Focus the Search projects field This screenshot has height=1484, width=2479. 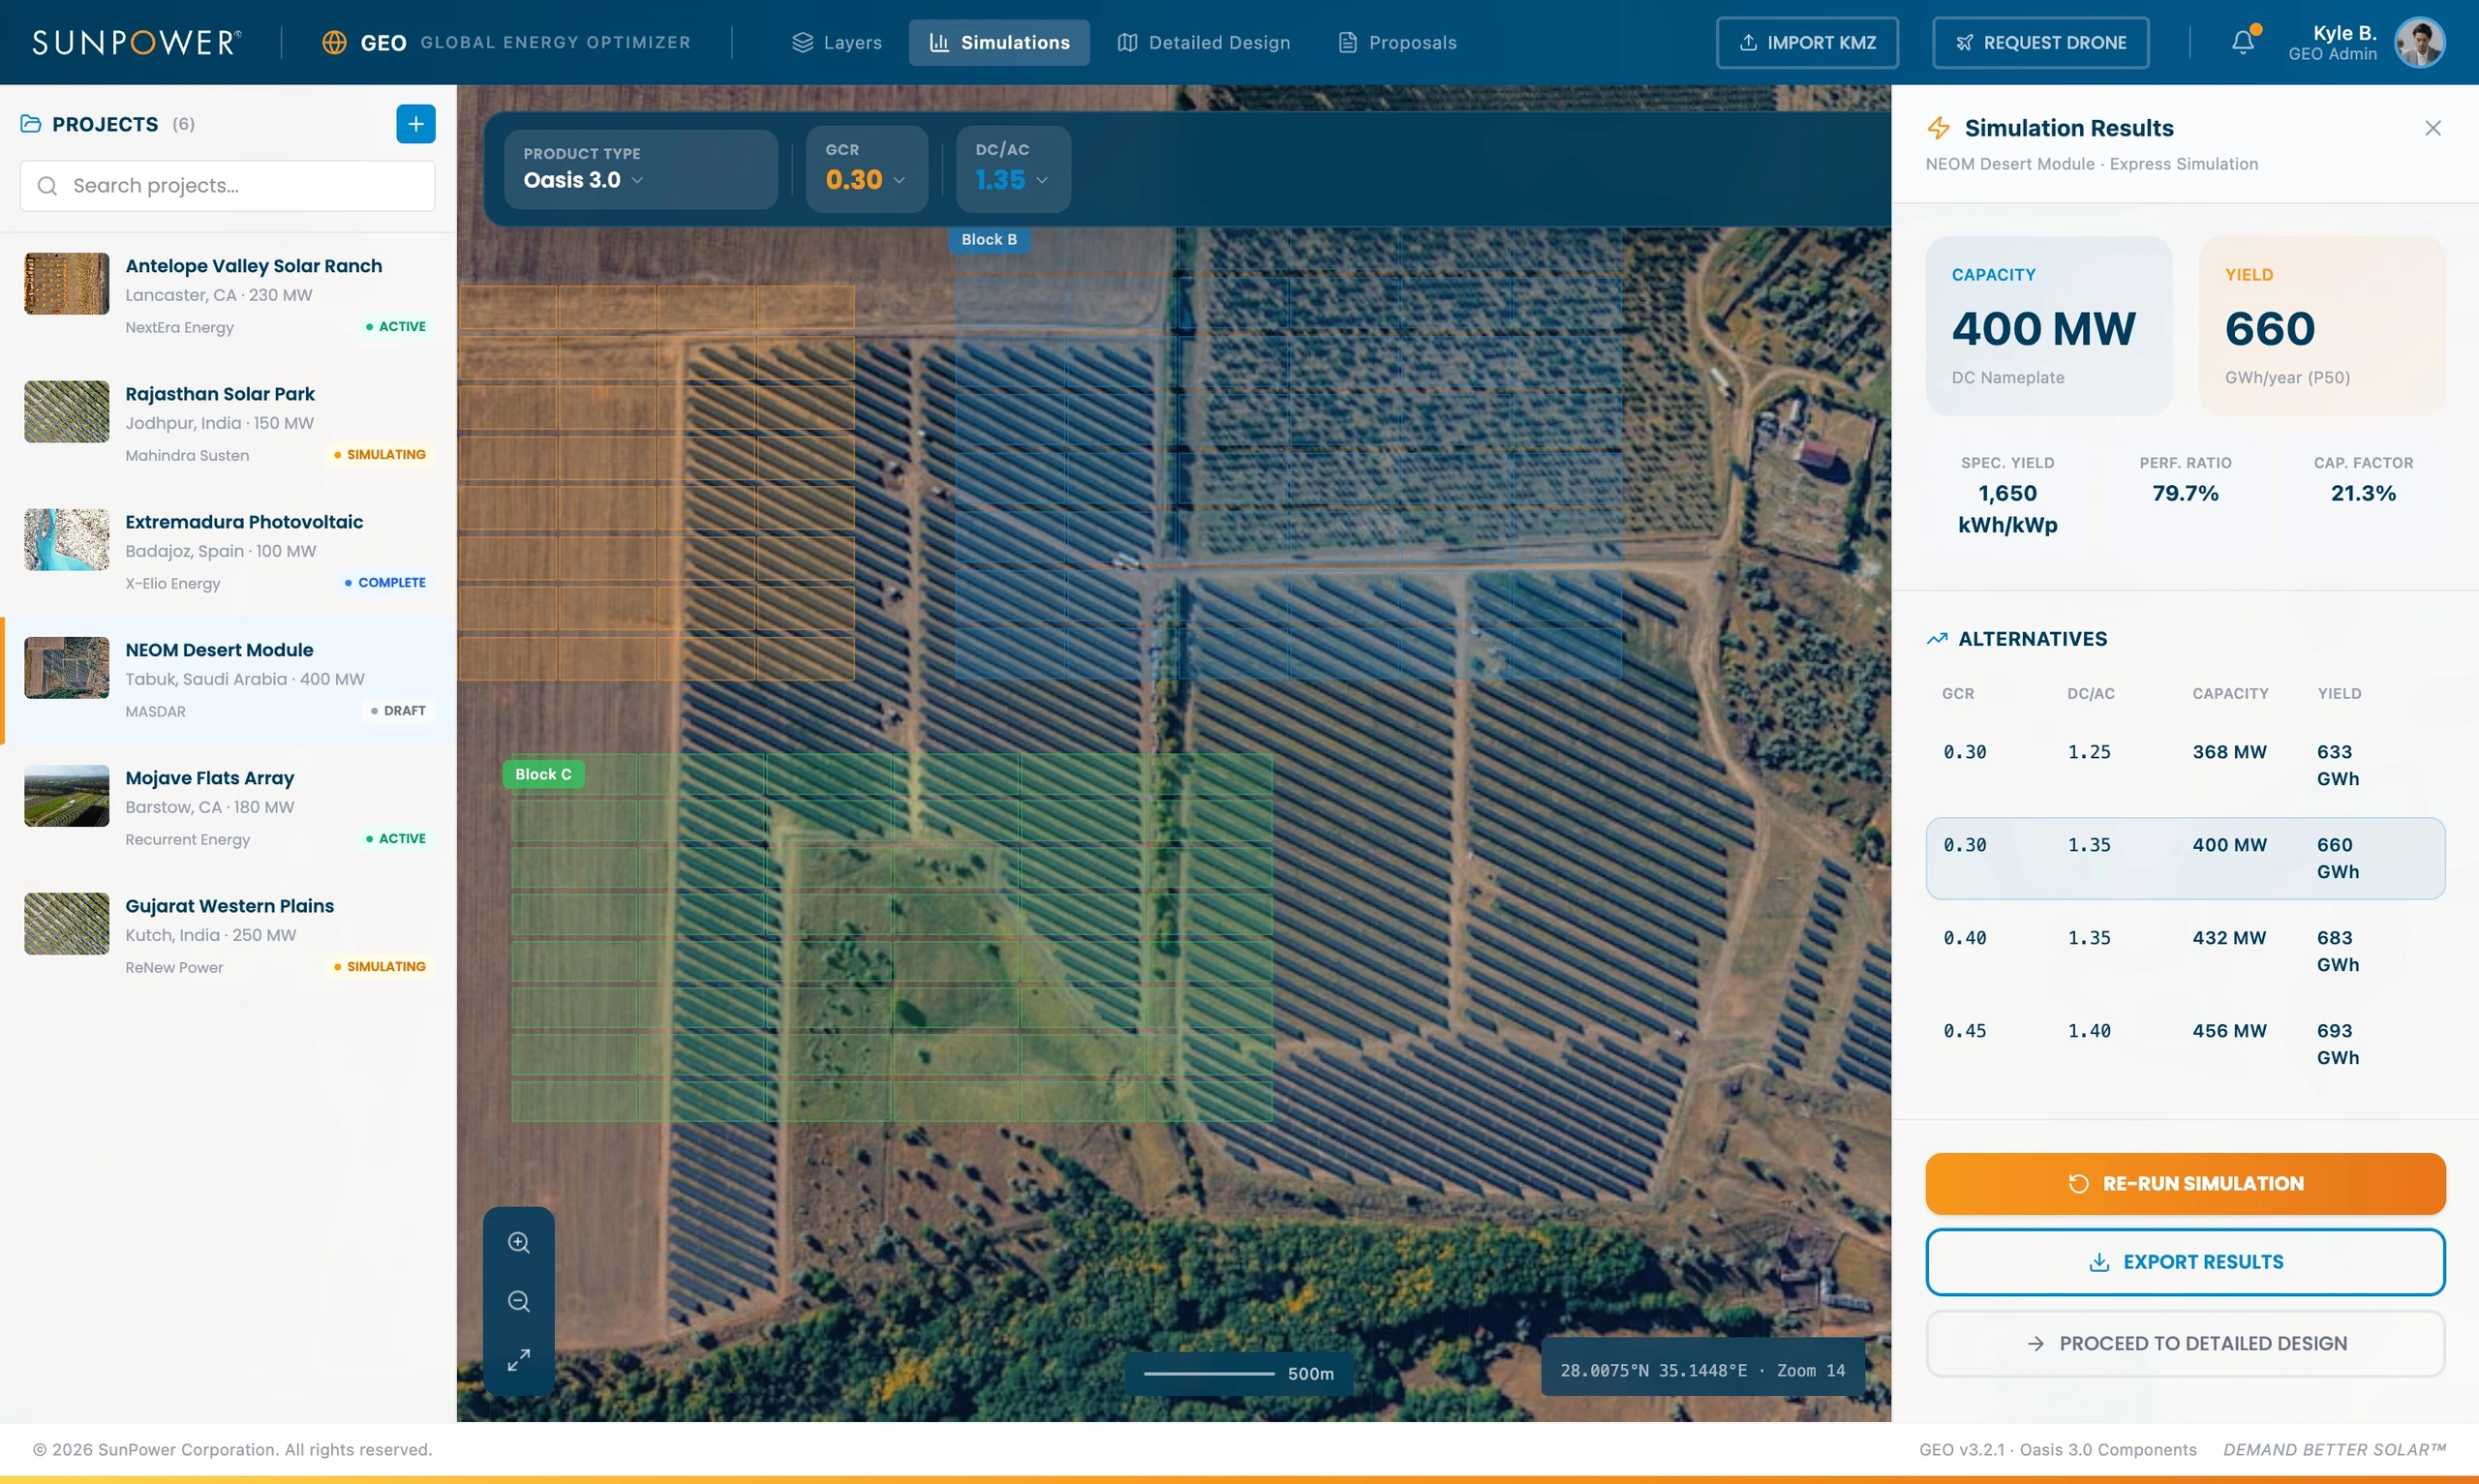point(228,186)
